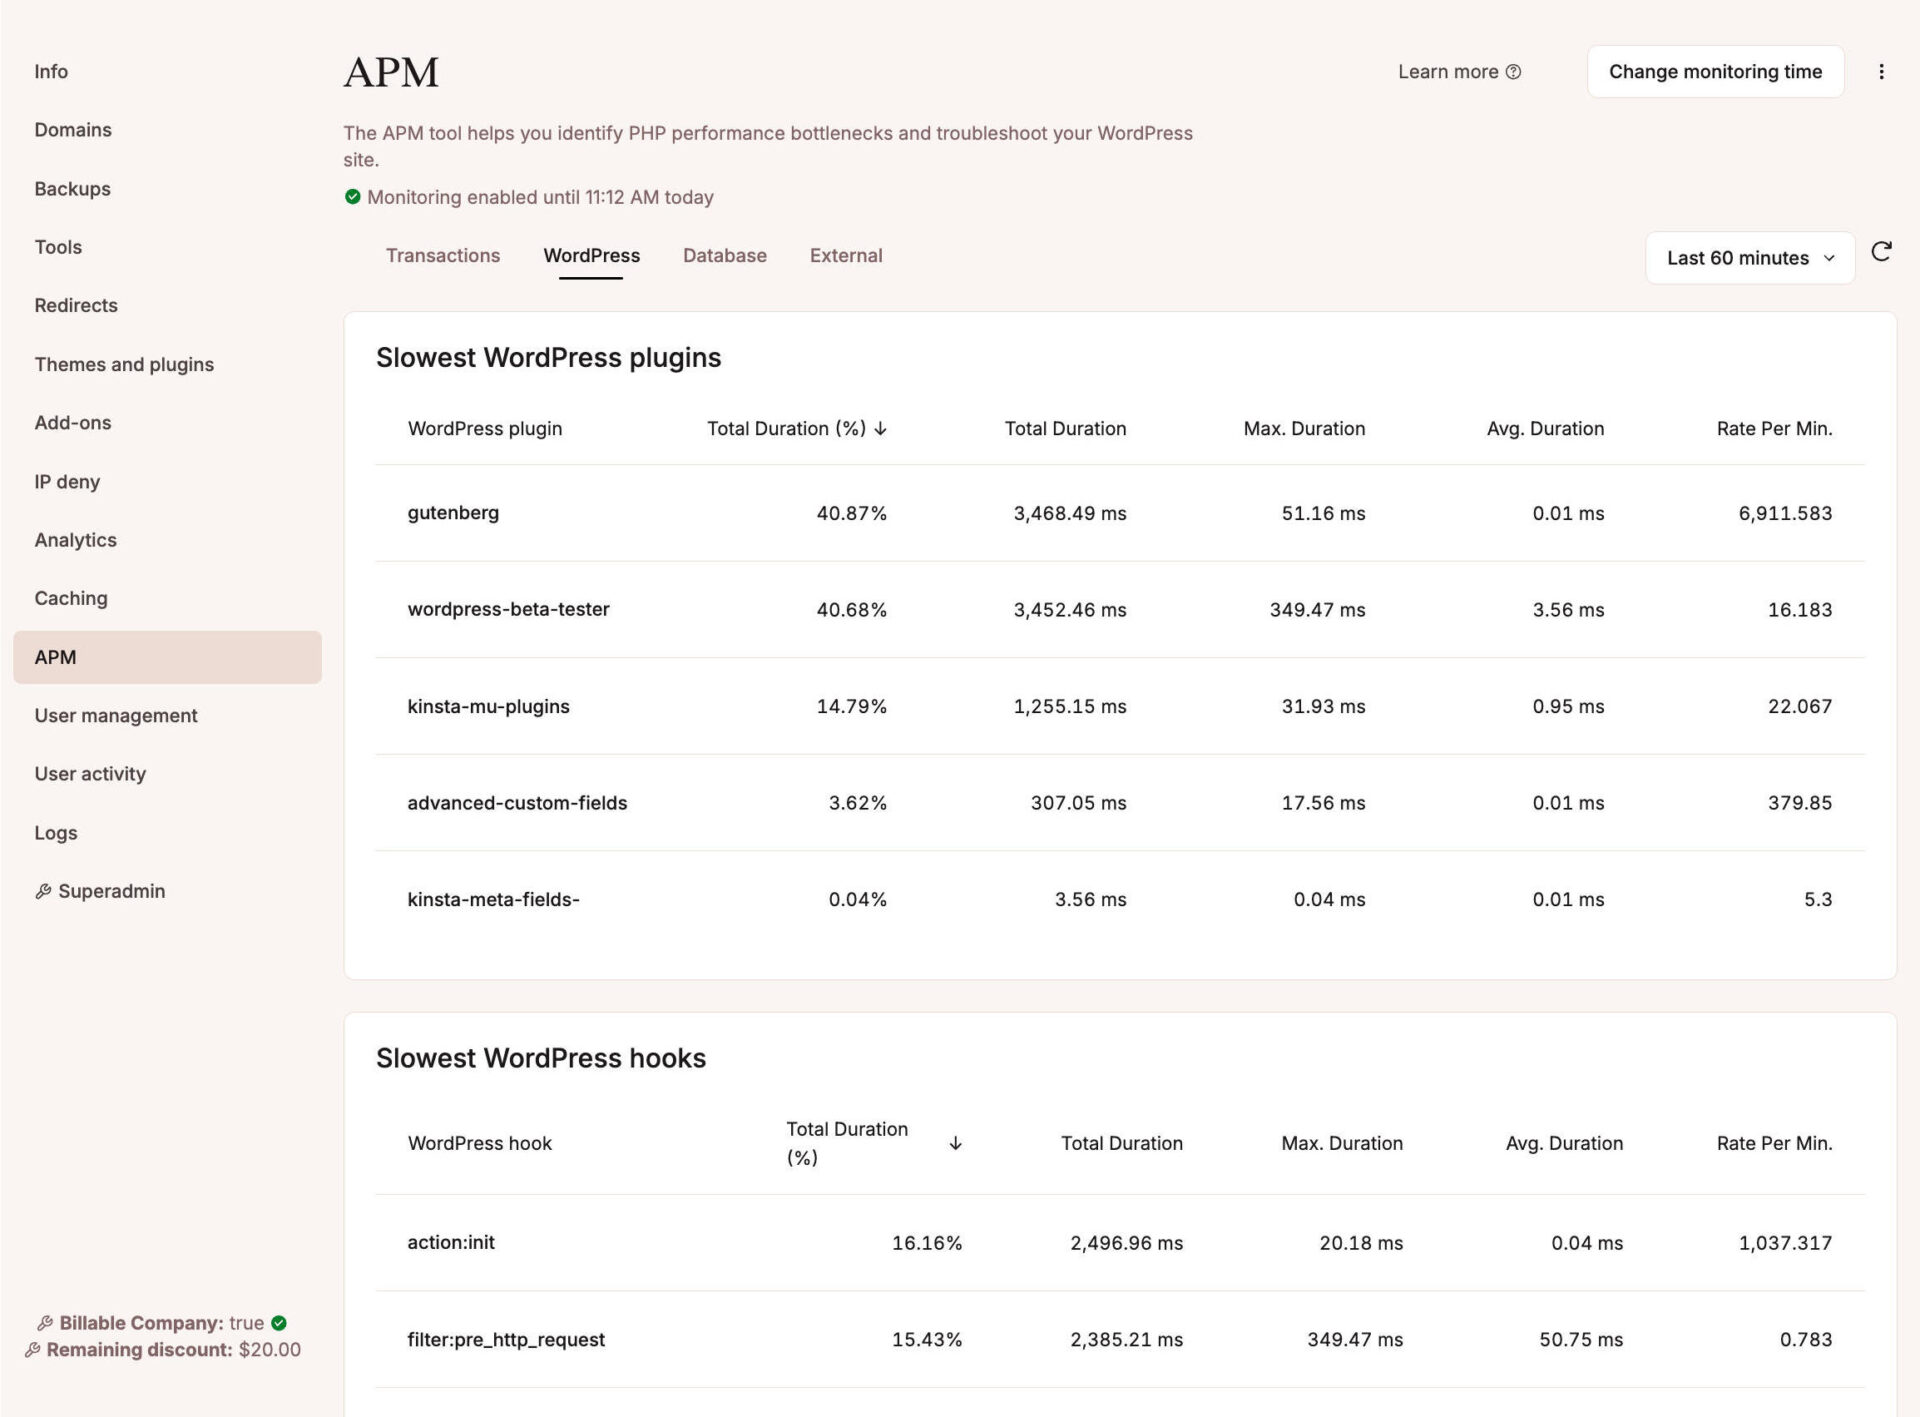
Task: Open Themes and plugins in the sidebar
Action: coord(124,364)
